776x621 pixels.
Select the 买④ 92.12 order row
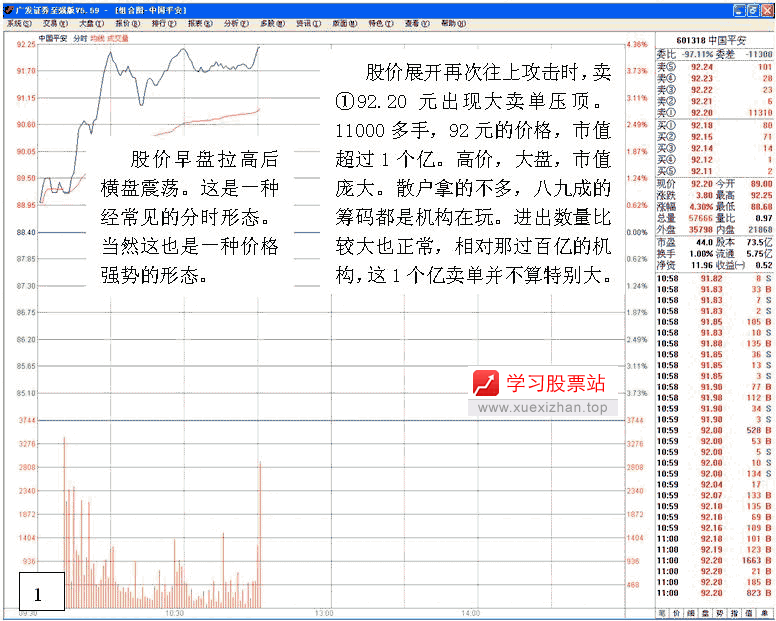(715, 159)
